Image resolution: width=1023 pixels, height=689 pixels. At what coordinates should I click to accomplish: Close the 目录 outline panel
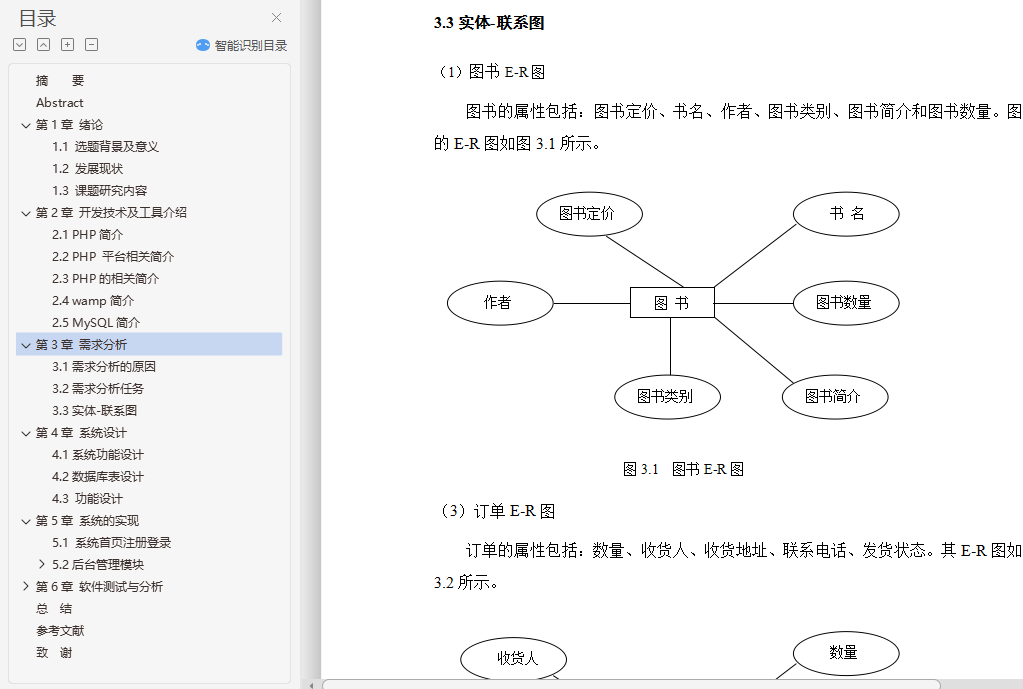pos(277,18)
